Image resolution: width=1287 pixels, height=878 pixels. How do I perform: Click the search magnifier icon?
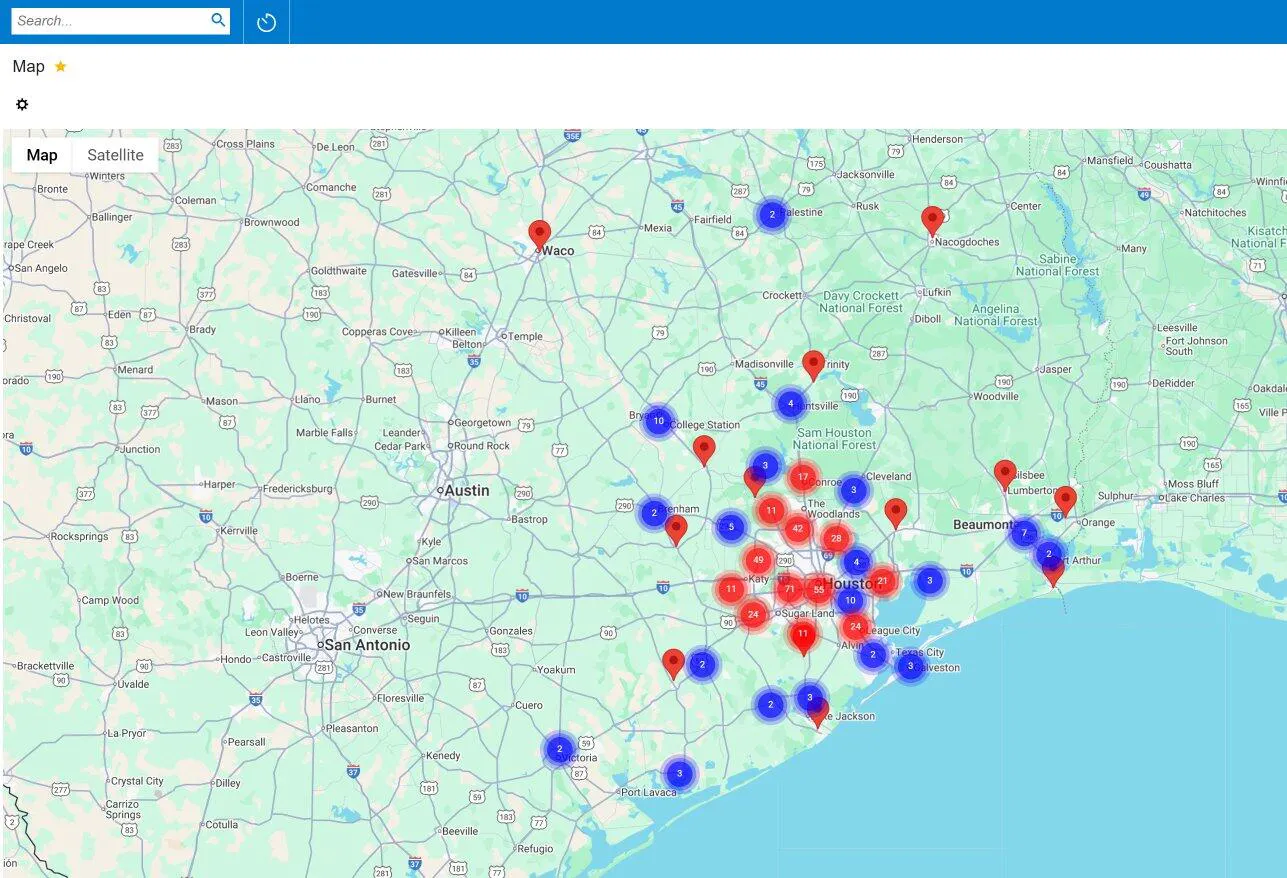tap(218, 20)
